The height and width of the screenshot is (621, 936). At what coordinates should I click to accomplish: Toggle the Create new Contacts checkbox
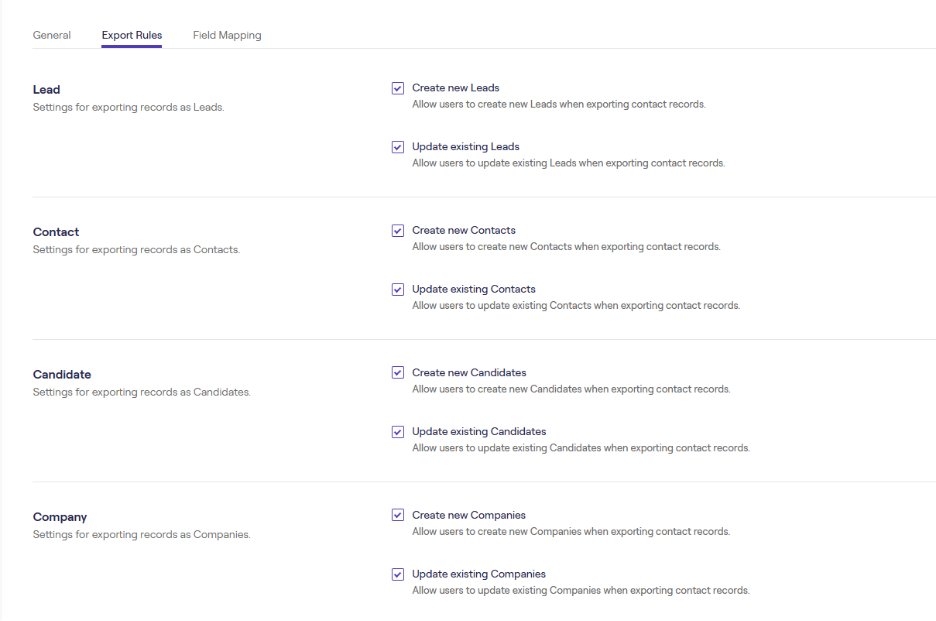click(x=398, y=231)
